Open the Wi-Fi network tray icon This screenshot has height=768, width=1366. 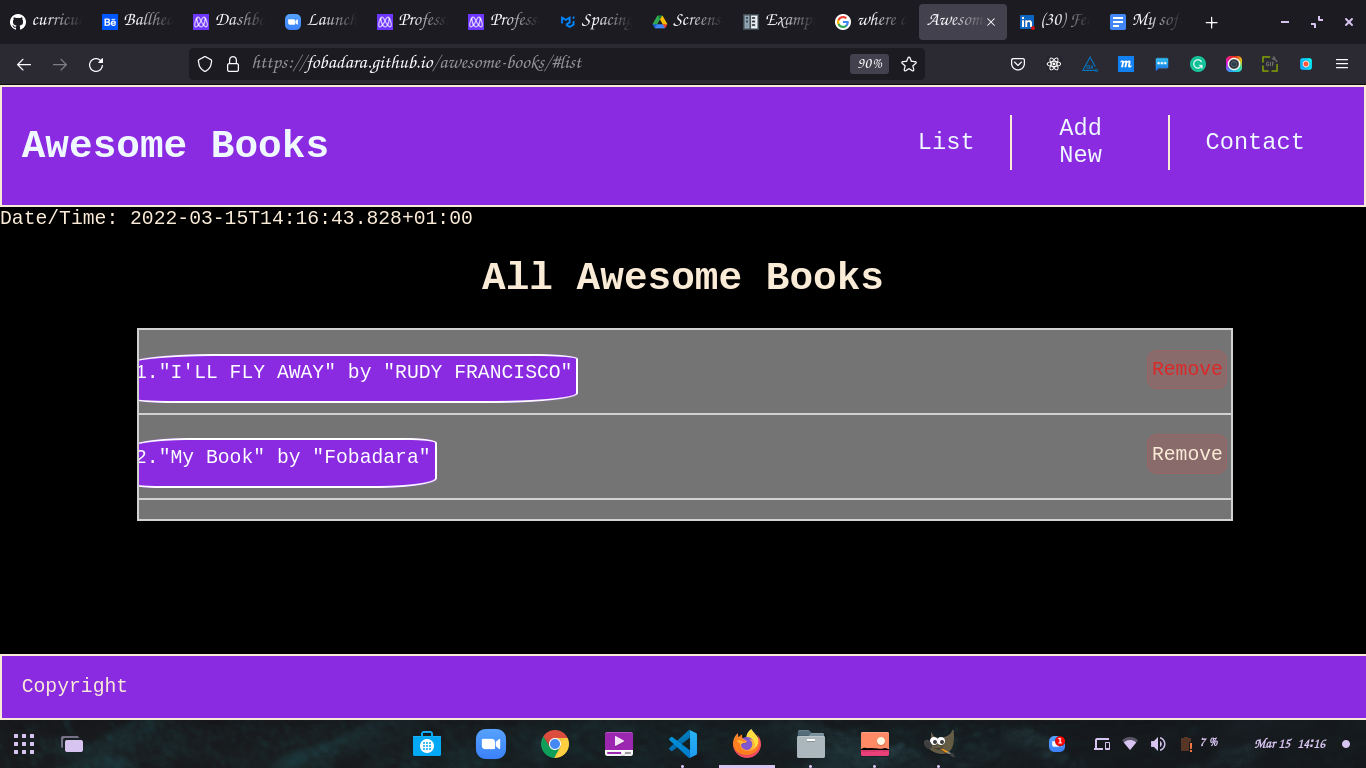pyautogui.click(x=1130, y=744)
